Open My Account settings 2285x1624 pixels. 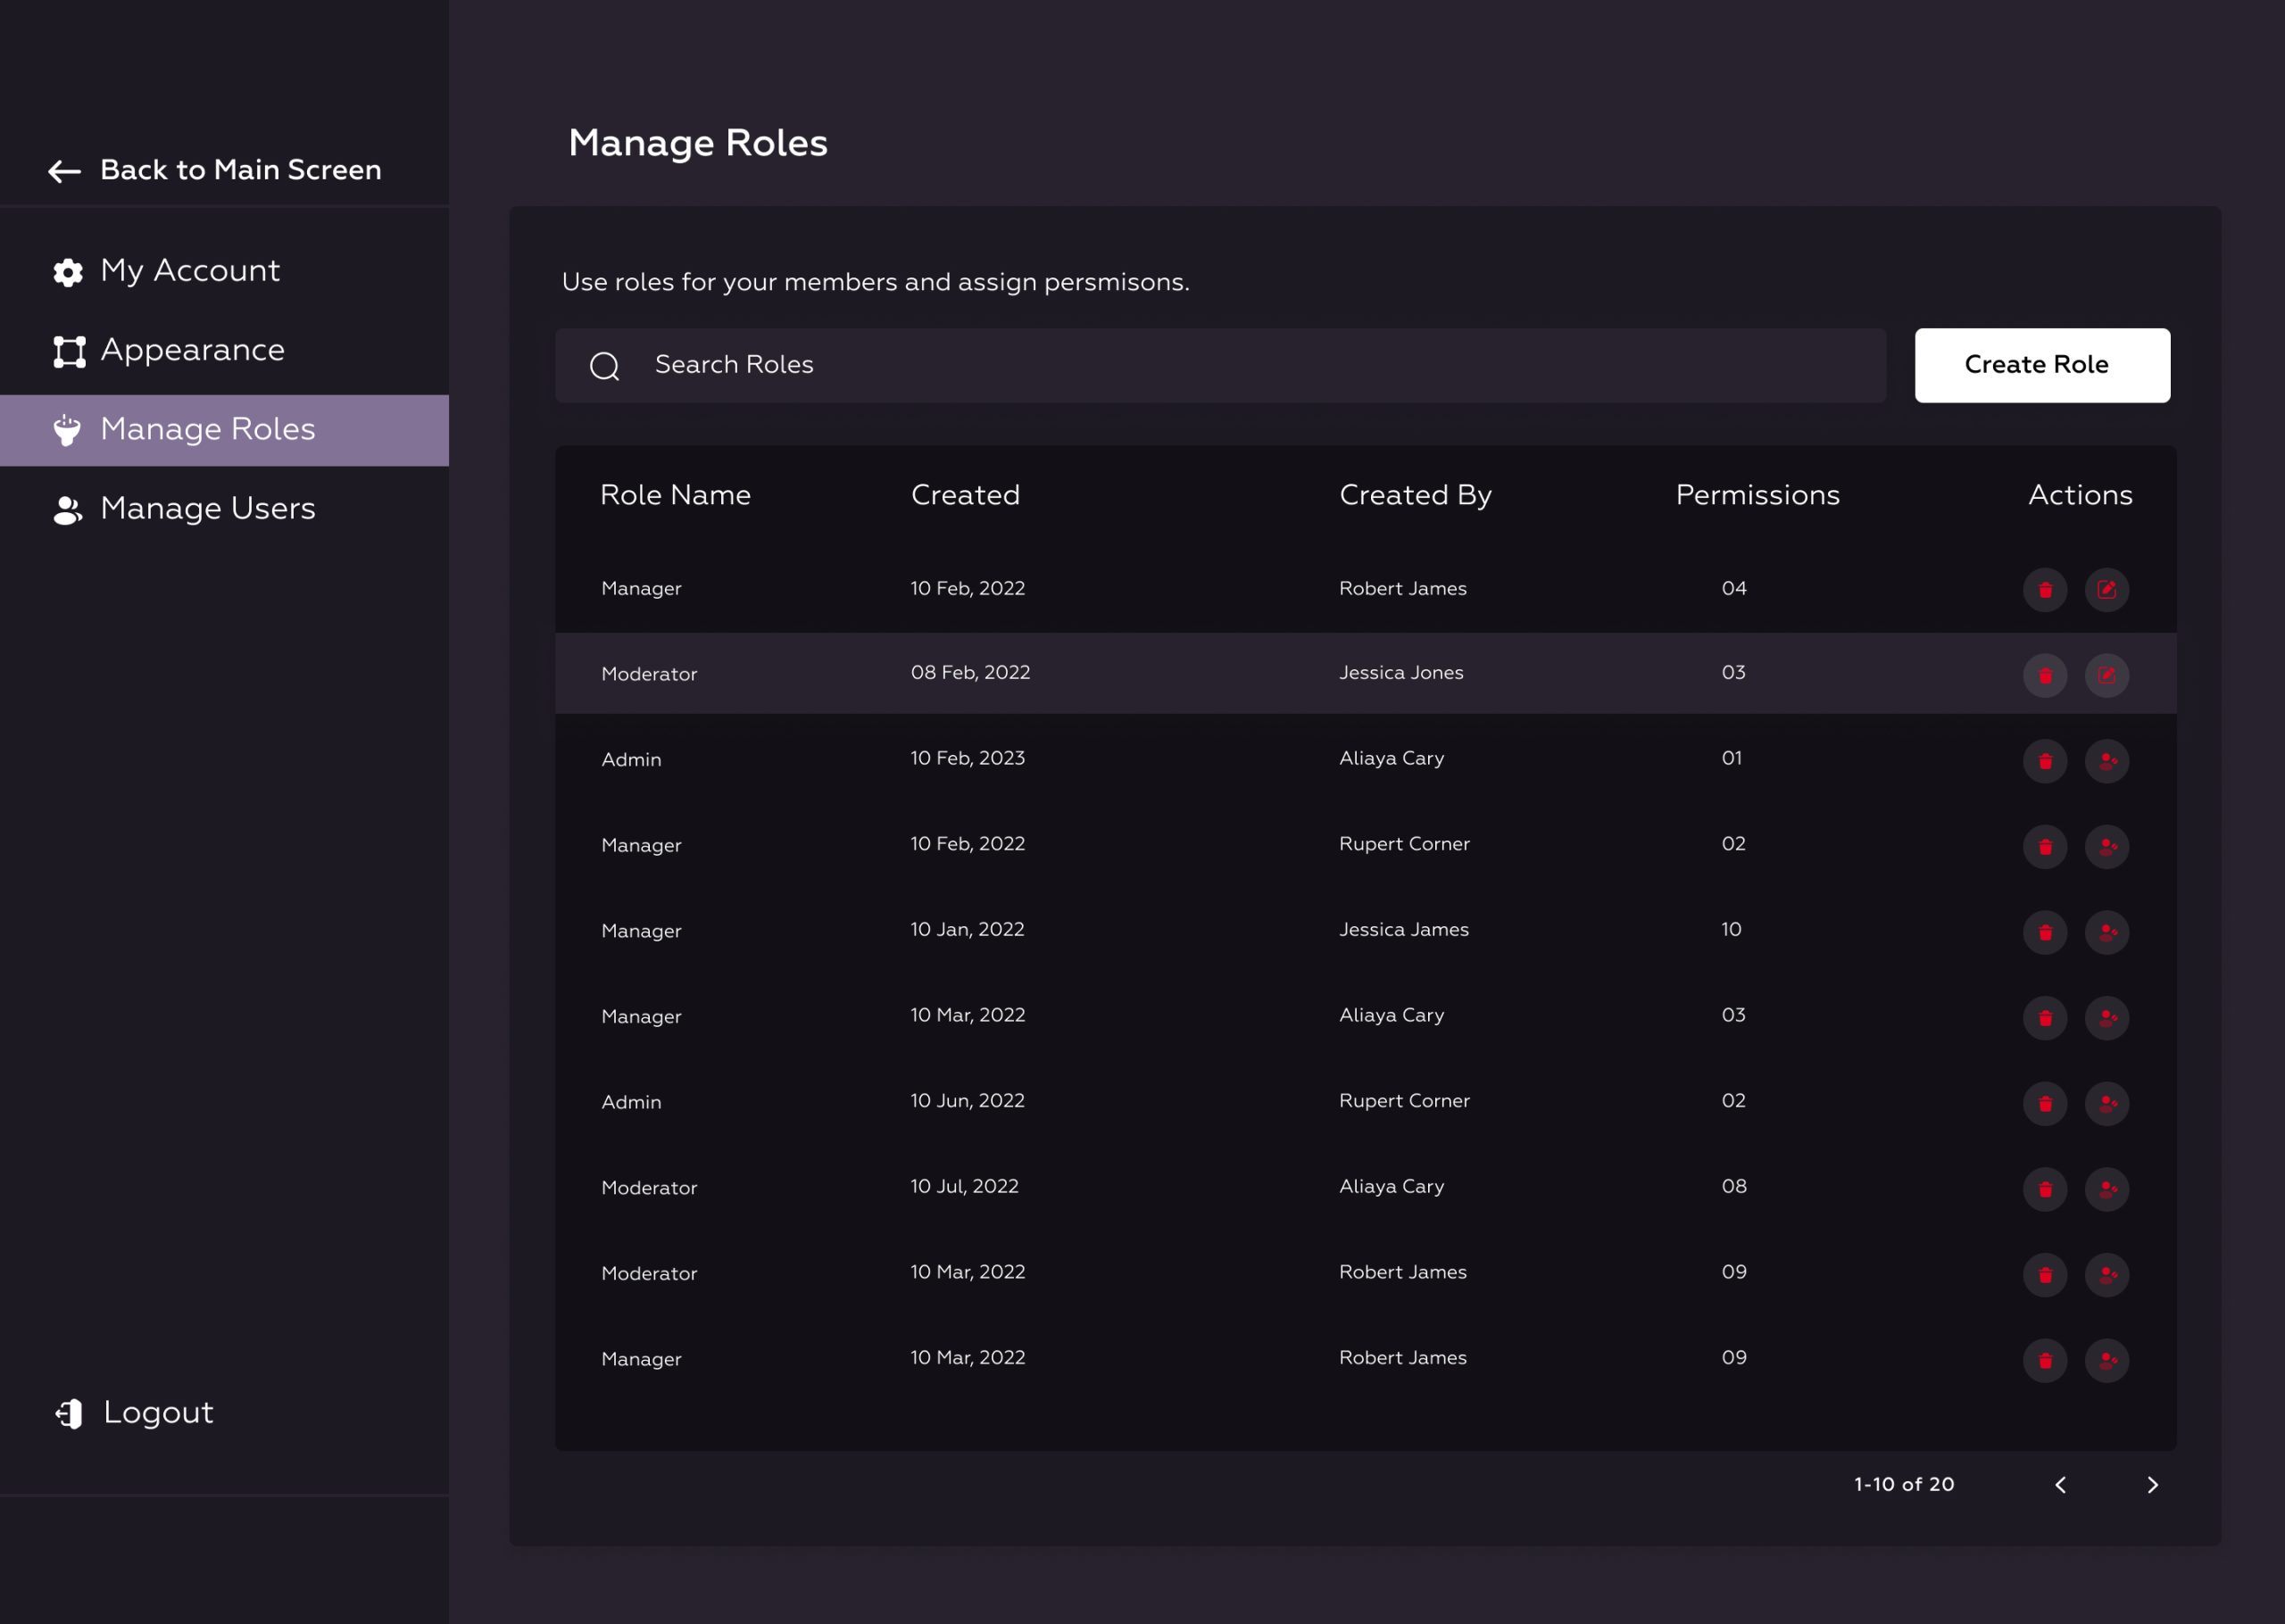(190, 271)
